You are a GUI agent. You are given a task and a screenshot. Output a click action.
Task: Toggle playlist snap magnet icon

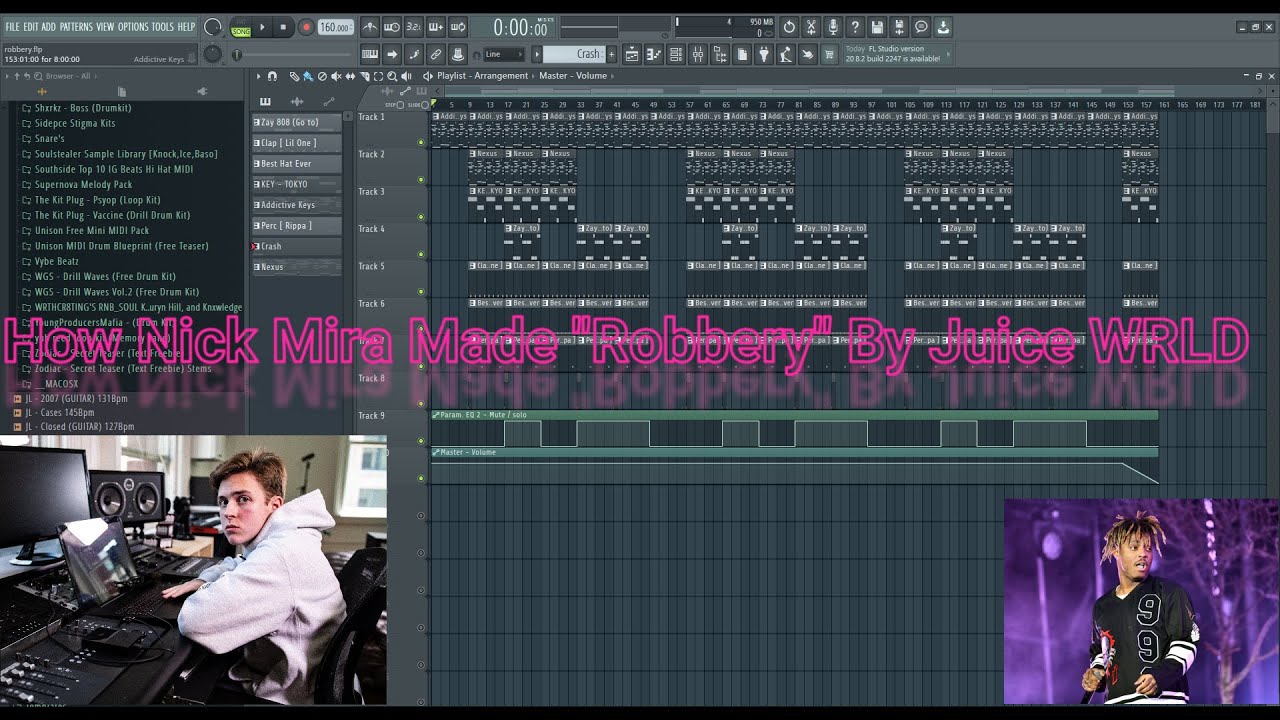(x=272, y=76)
